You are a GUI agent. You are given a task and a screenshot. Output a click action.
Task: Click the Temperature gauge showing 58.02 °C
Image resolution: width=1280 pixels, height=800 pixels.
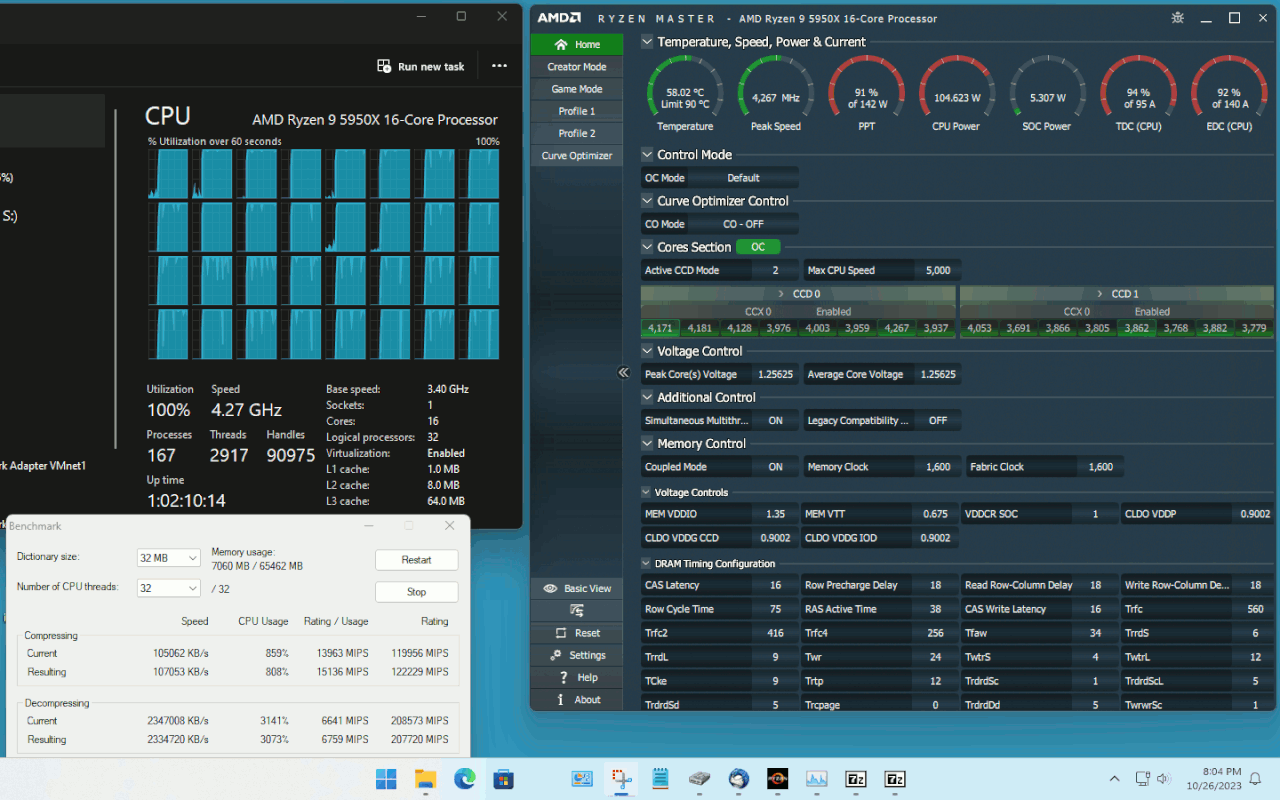[685, 94]
